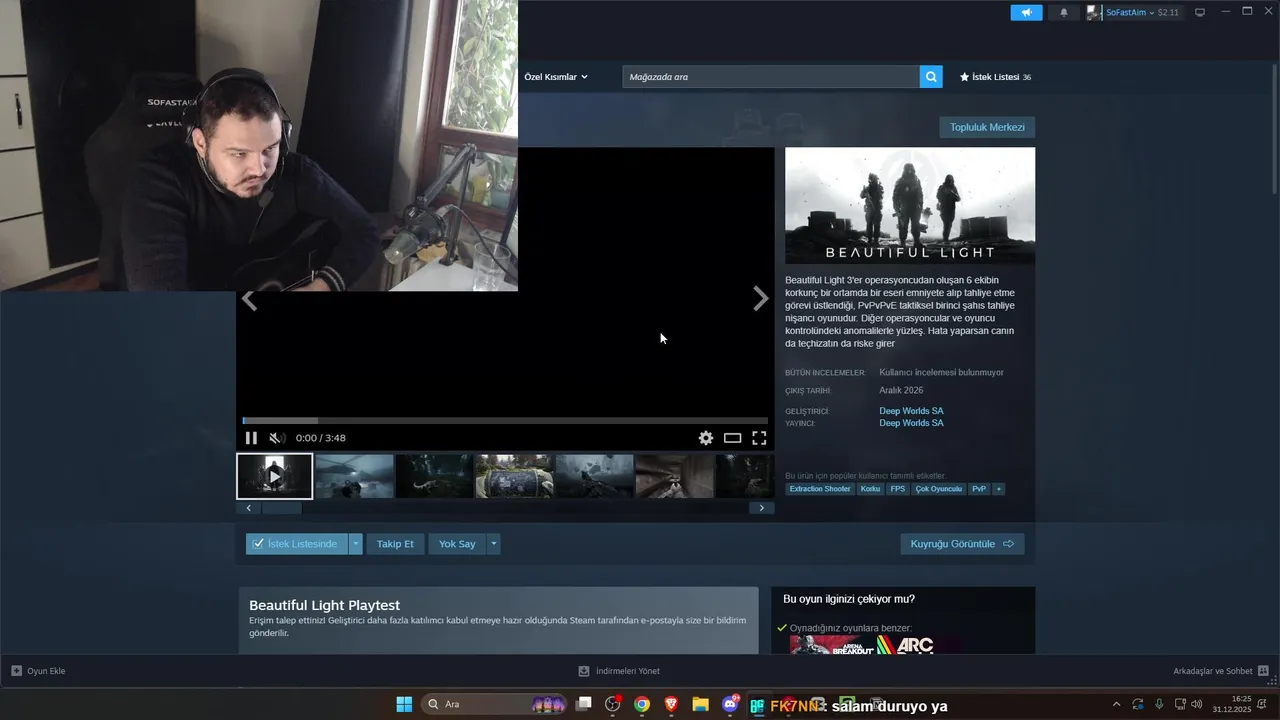Enter fullscreen on the trailer video
This screenshot has height=720, width=1280.
pos(759,438)
